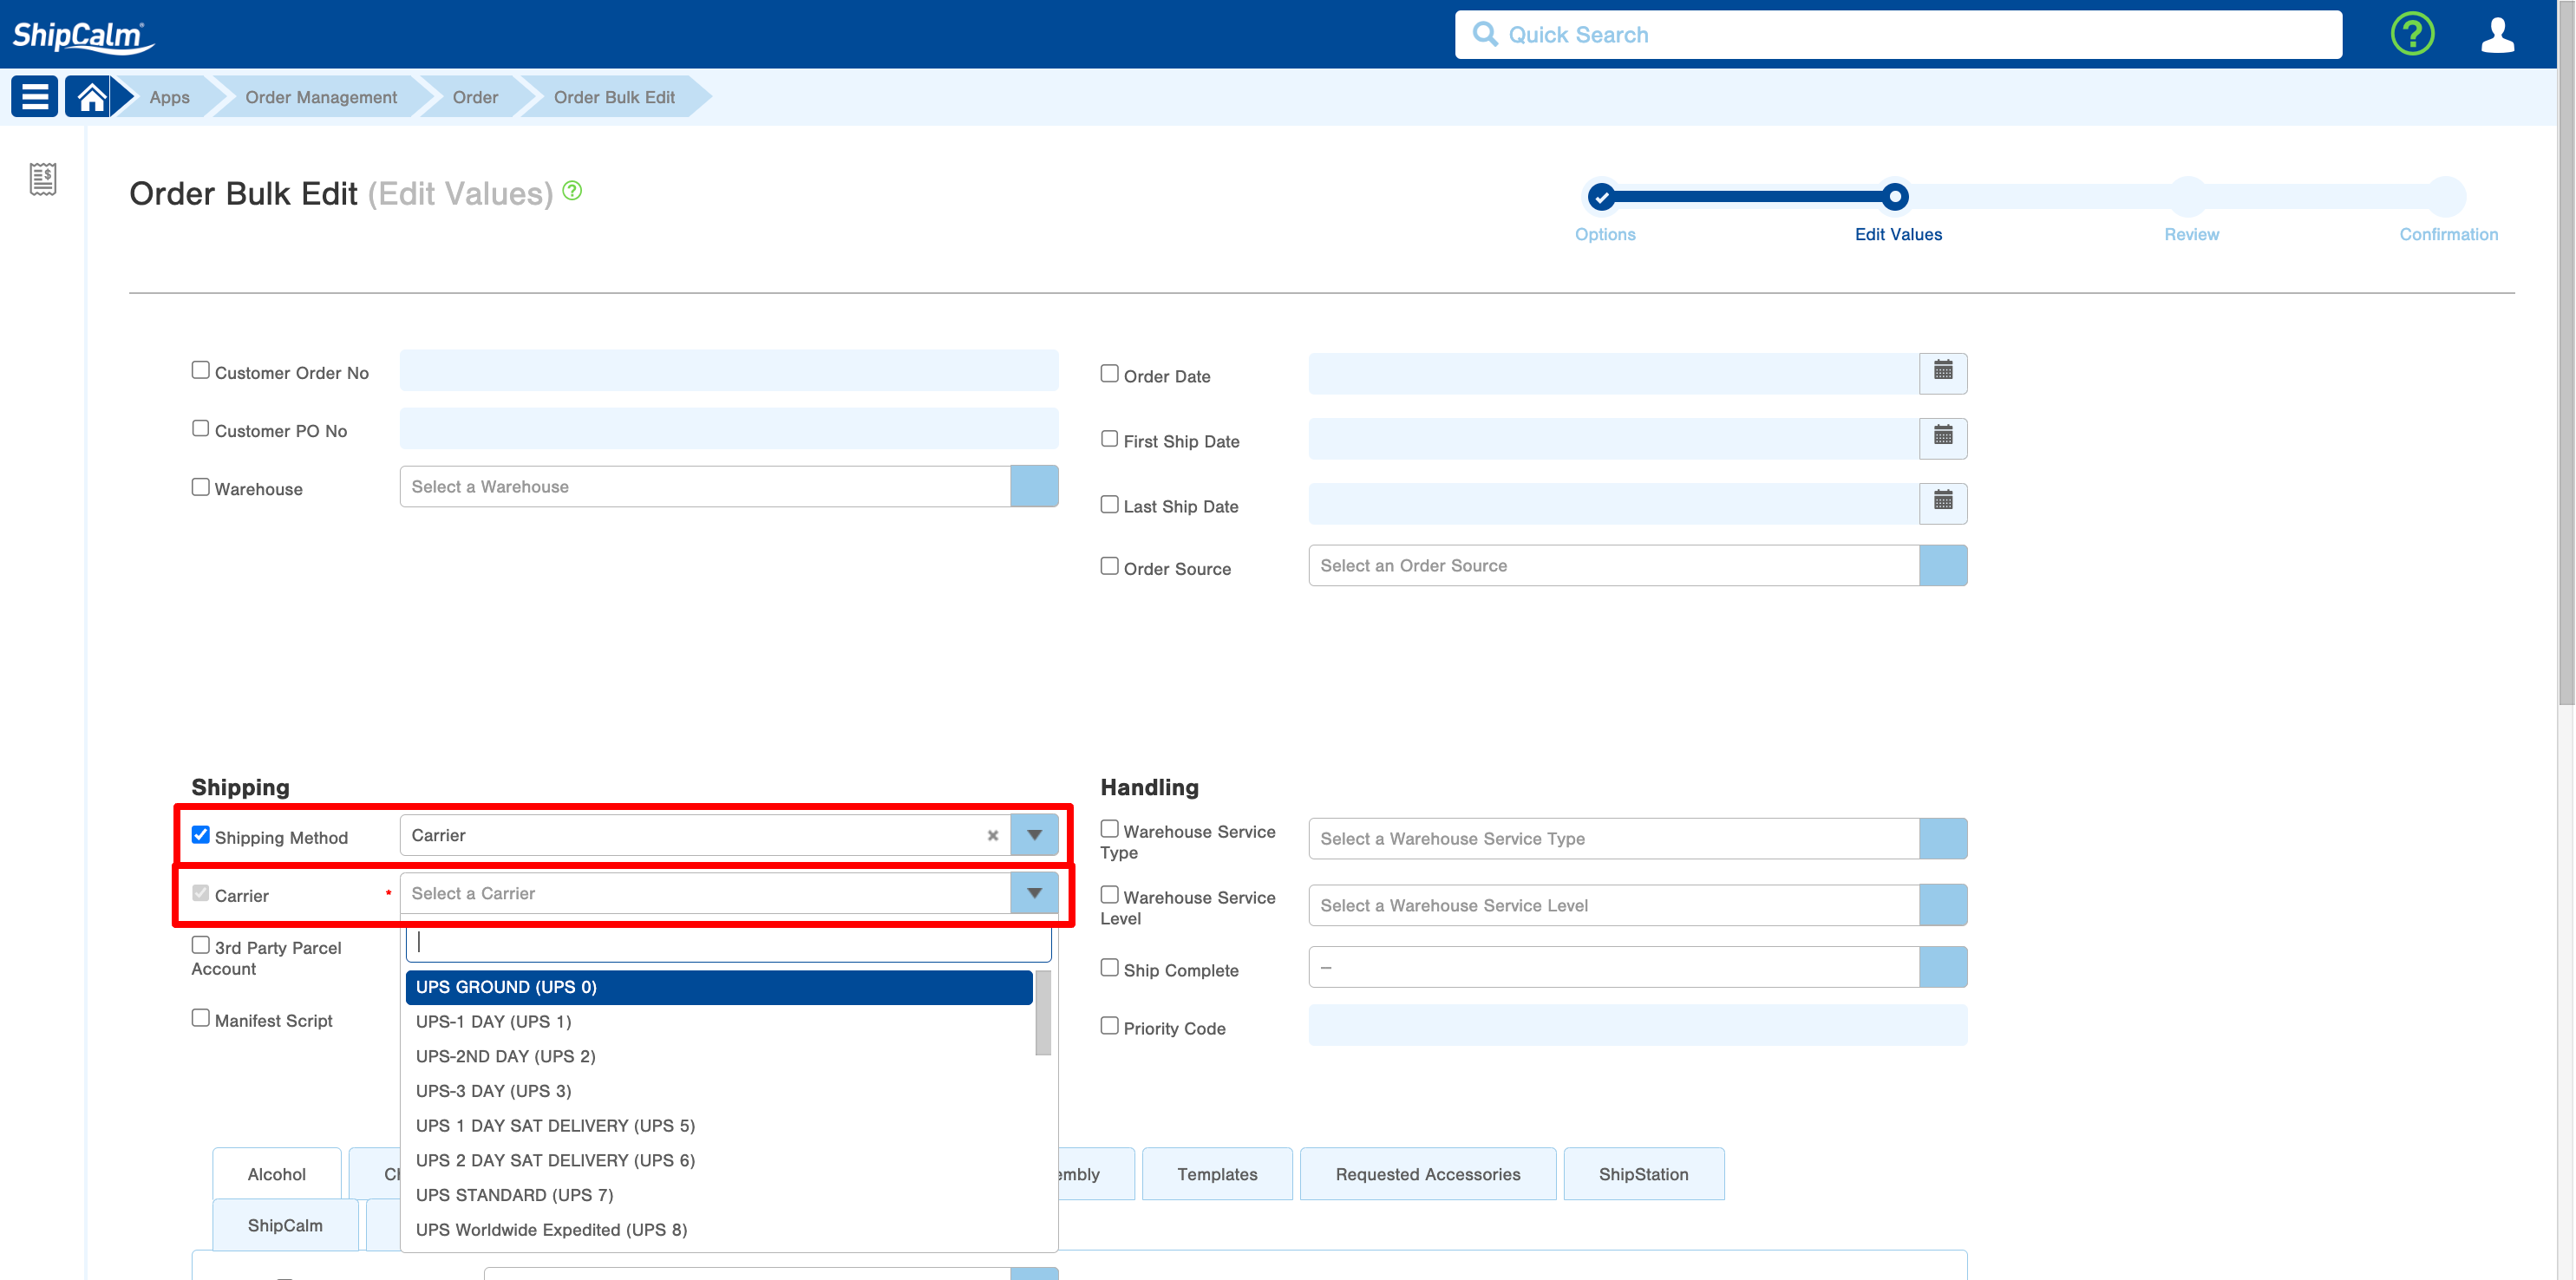Select UPS STANDARD (UPS 7) option

pyautogui.click(x=718, y=1195)
